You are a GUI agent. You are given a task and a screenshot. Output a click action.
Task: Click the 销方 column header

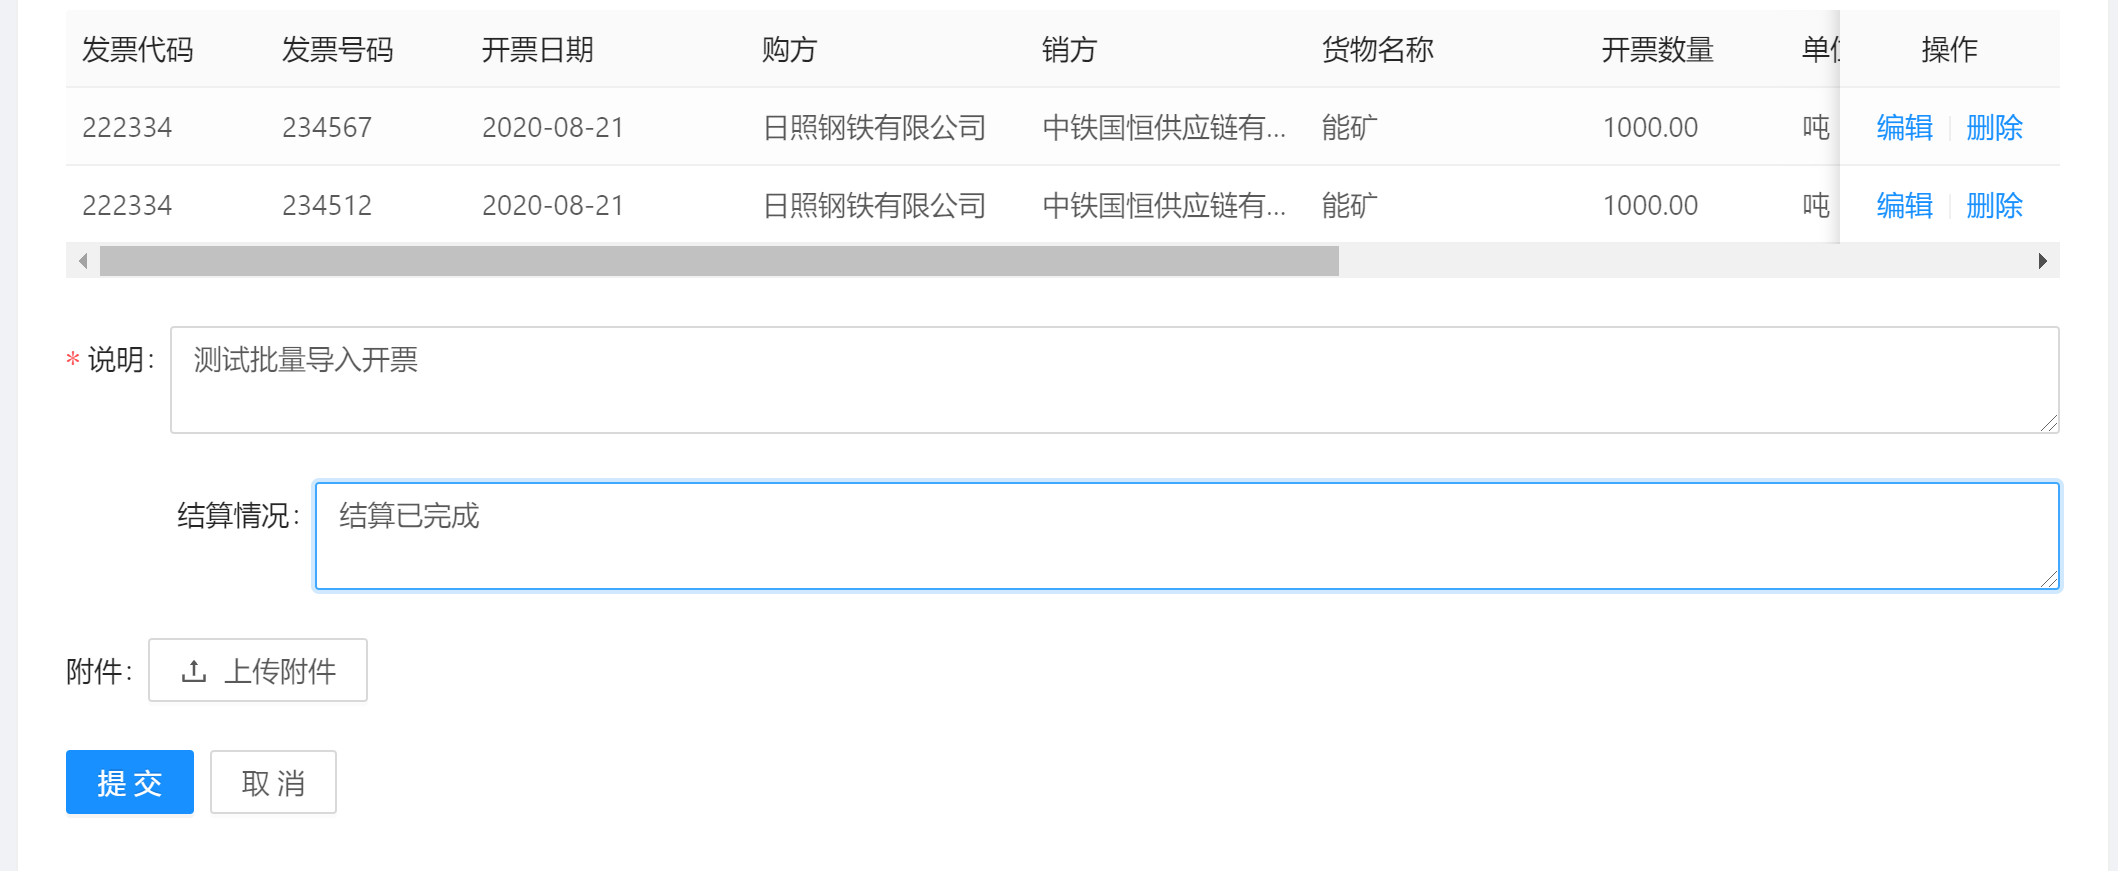point(1070,49)
